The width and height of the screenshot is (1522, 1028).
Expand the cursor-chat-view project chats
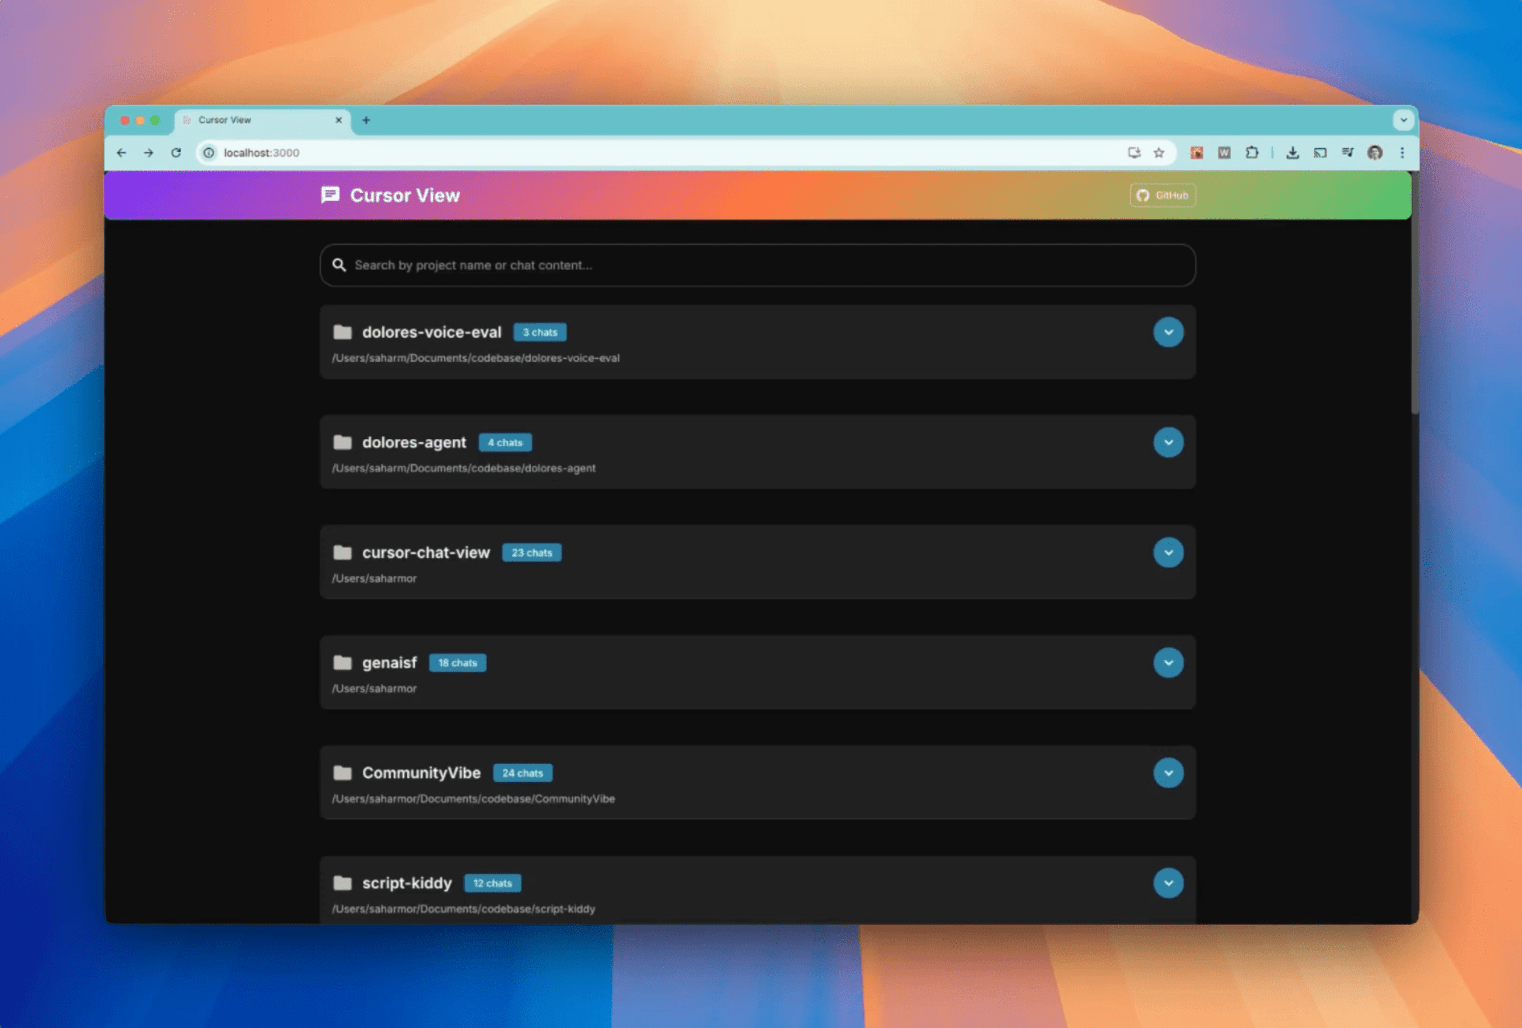click(x=1168, y=552)
